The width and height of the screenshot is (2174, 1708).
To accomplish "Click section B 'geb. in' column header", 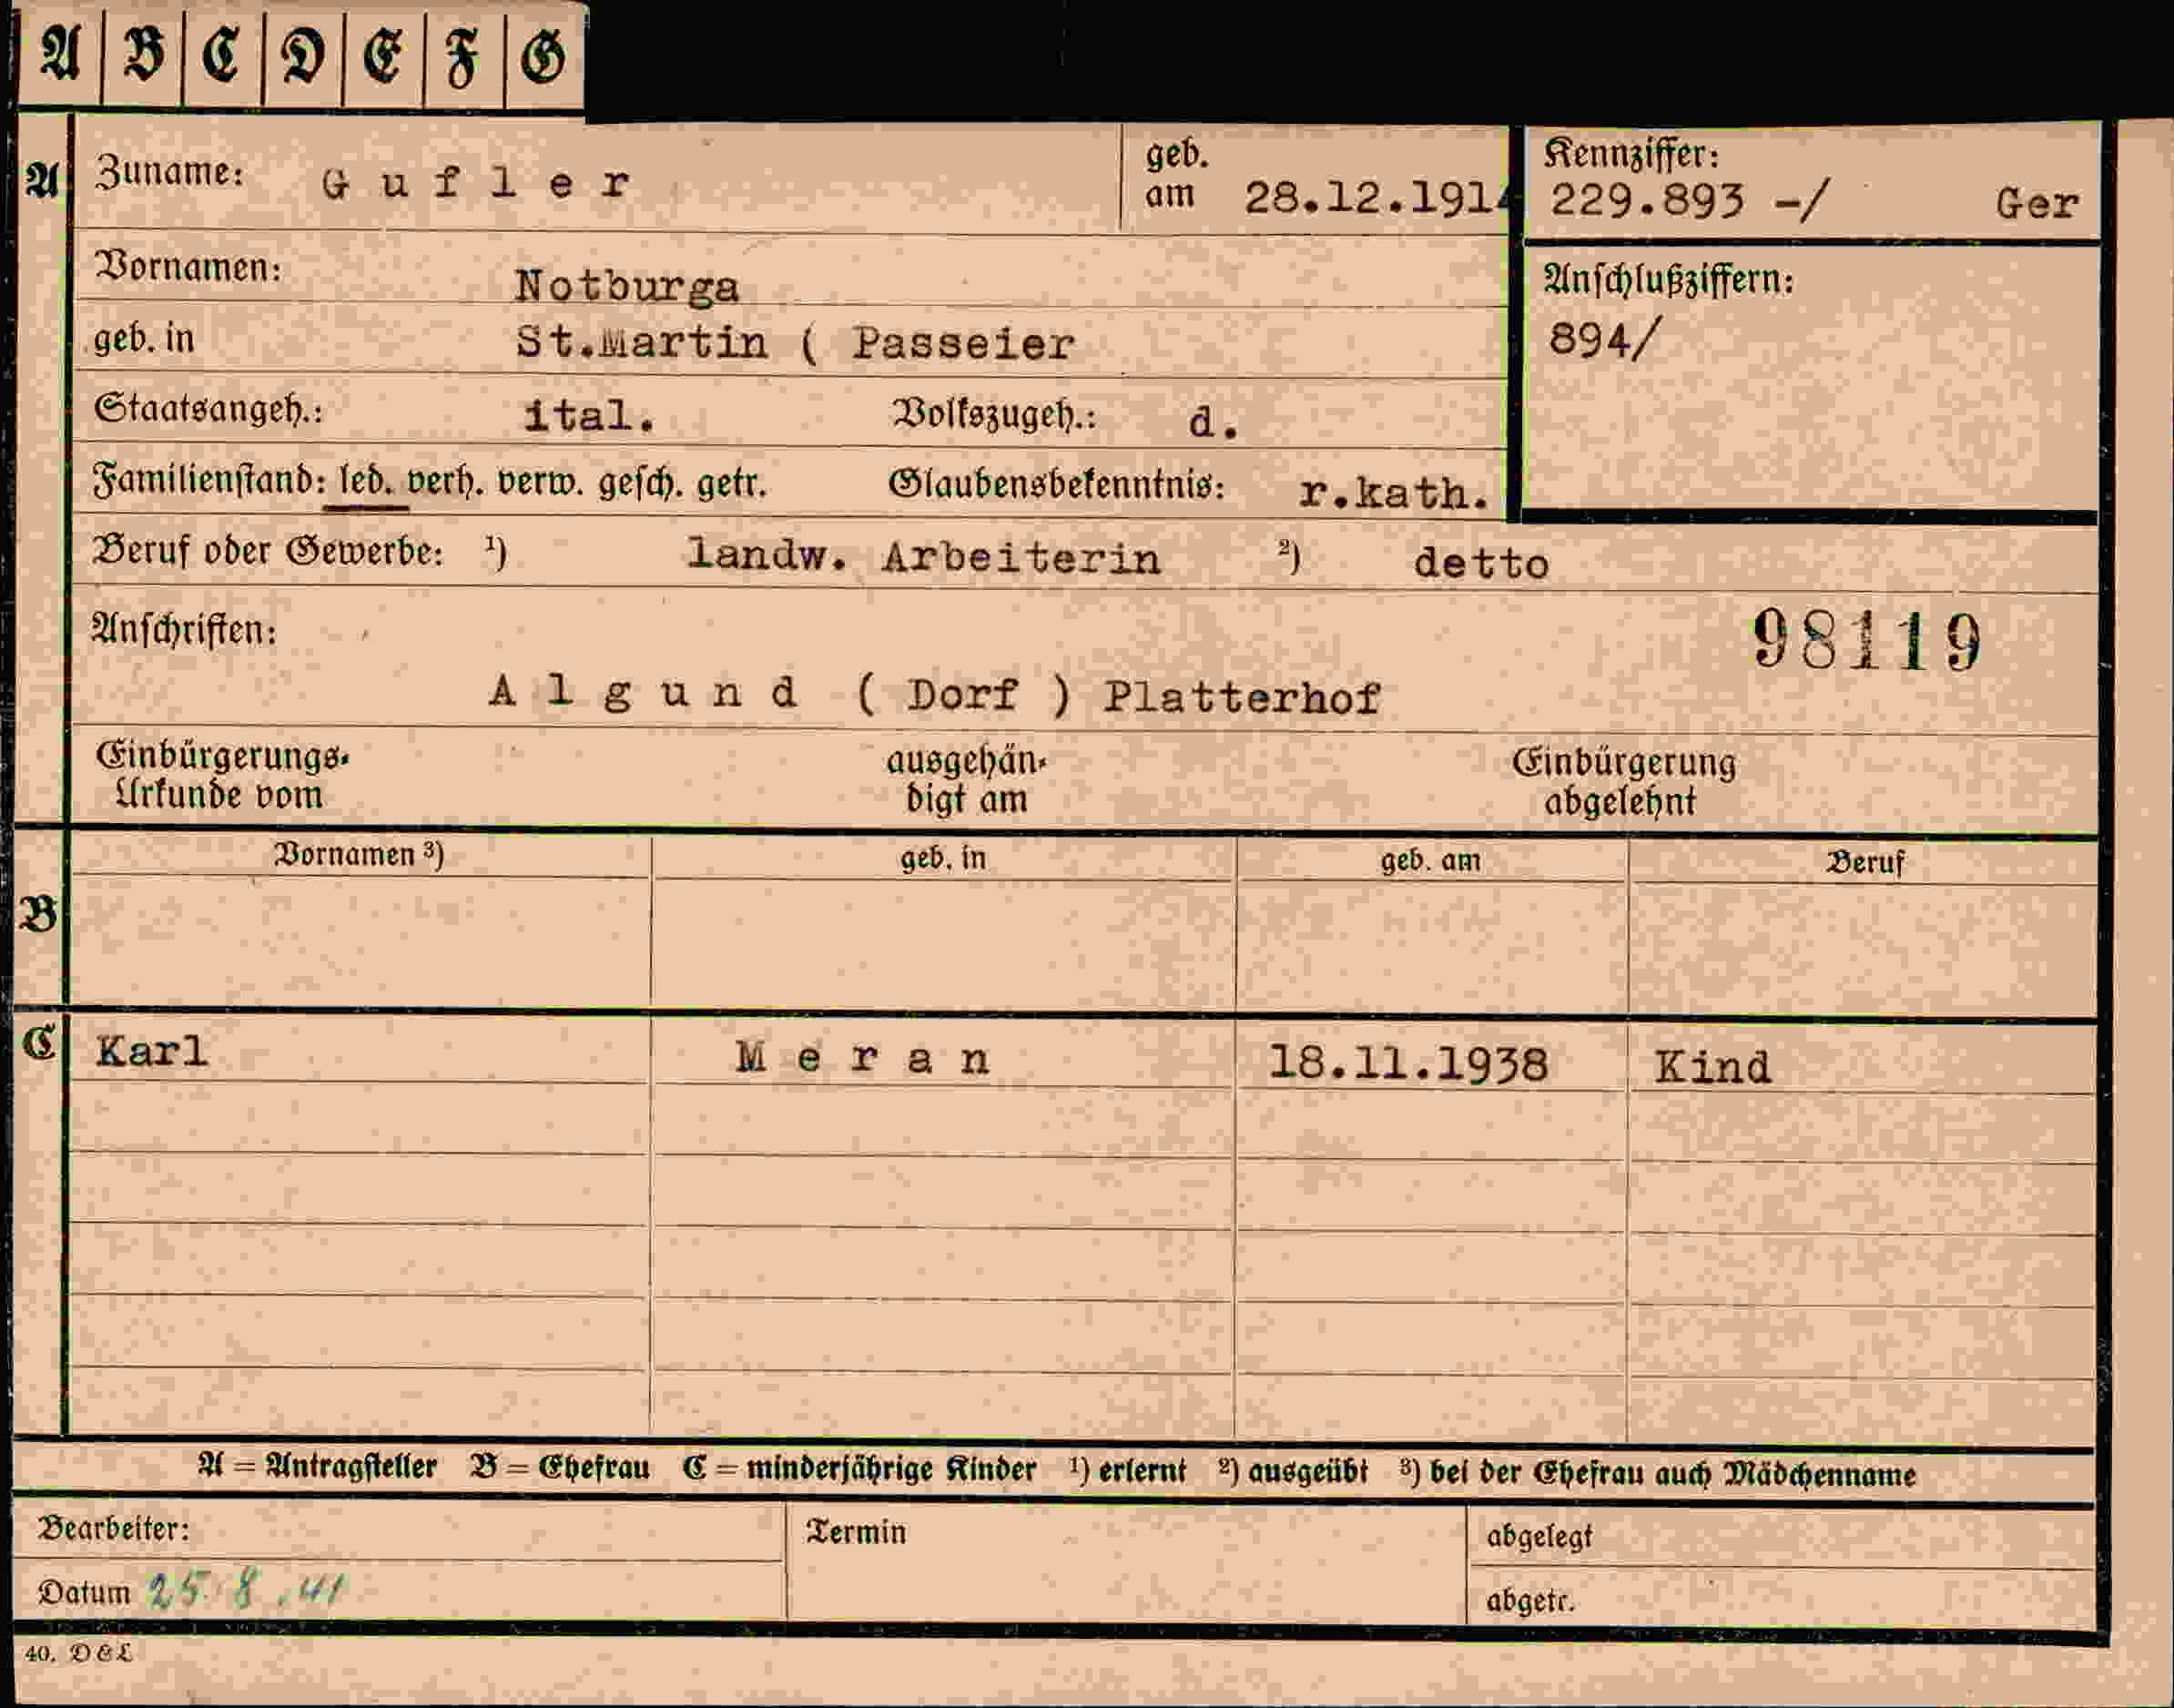I will pyautogui.click(x=943, y=858).
